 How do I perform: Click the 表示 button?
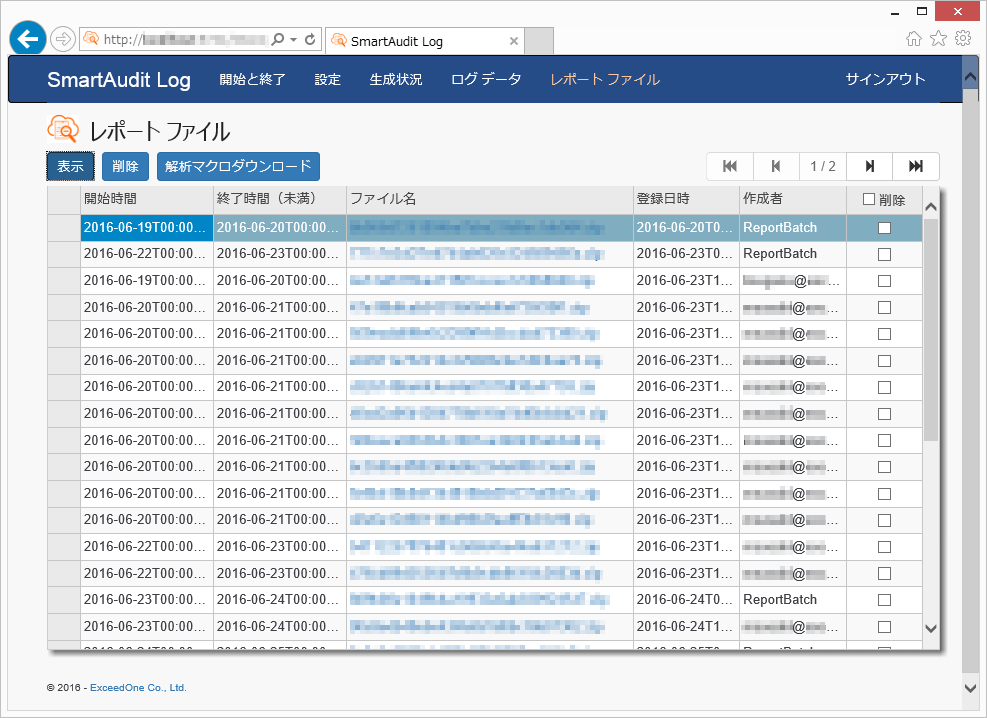coord(70,166)
